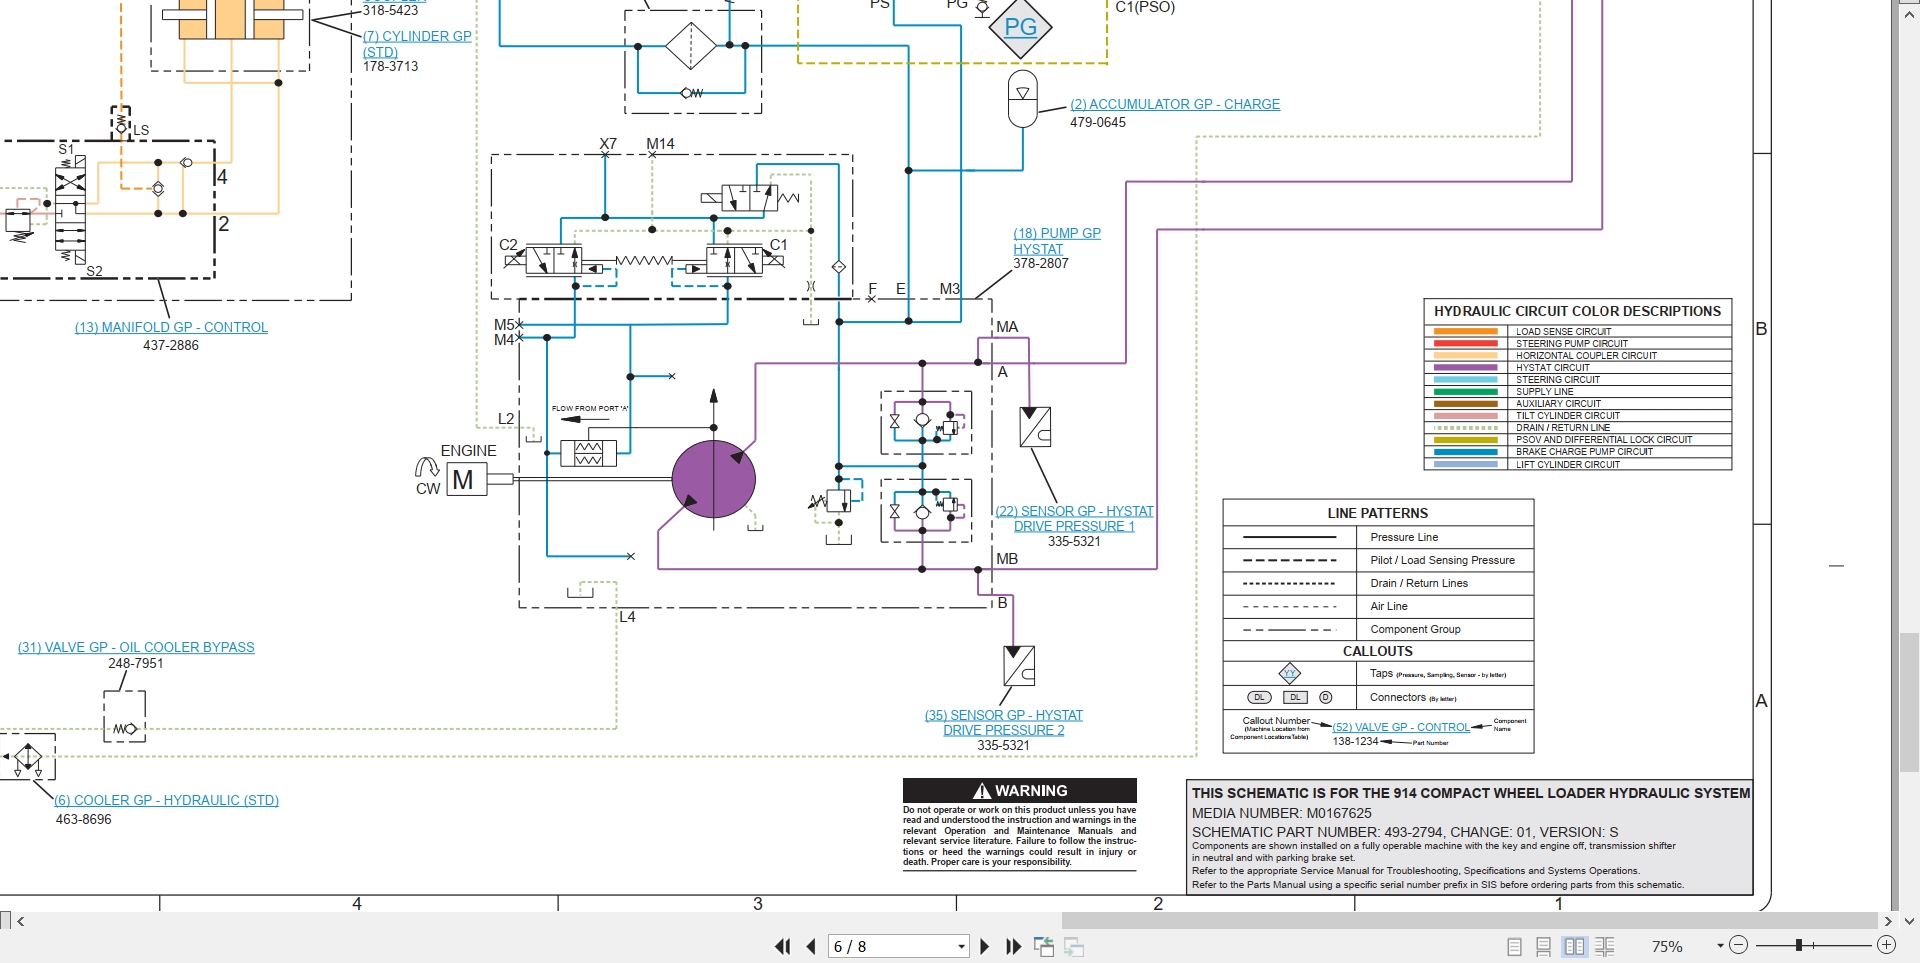The height and width of the screenshot is (963, 1920).
Task: Click the HYSTAT CIRCUIT purple color swatch
Action: 1466,368
